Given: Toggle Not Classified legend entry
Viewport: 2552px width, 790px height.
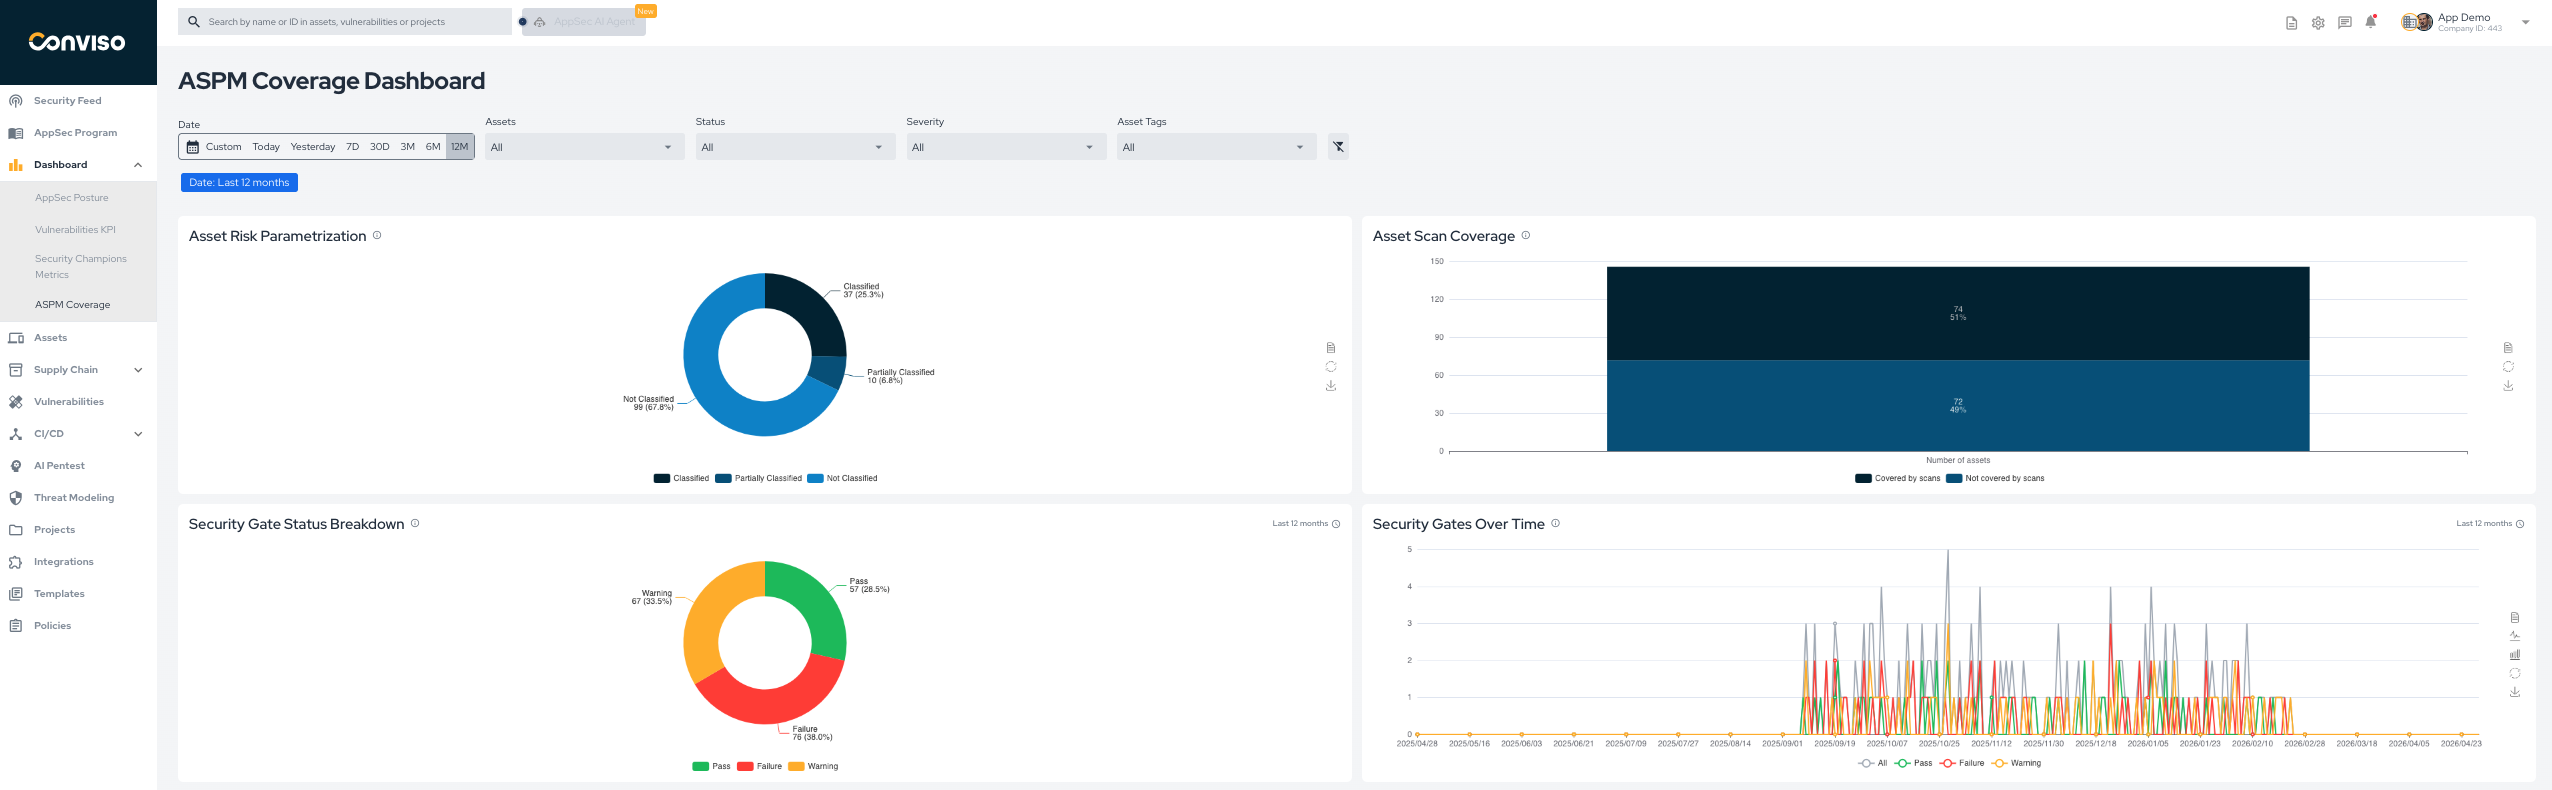Looking at the screenshot, I should 842,478.
